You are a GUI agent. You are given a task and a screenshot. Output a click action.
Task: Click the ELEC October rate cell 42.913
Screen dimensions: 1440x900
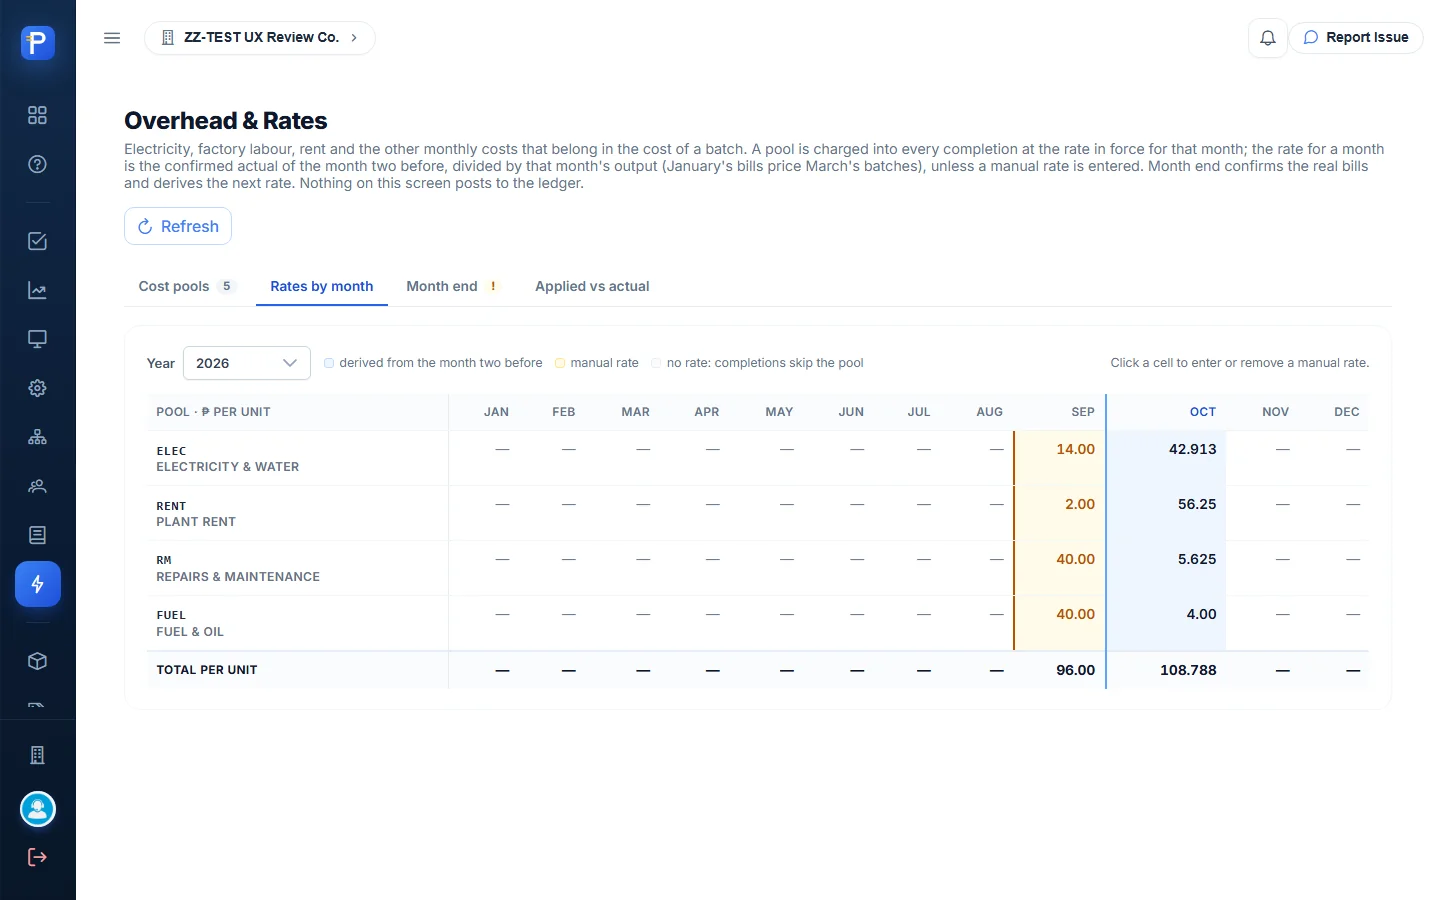pyautogui.click(x=1166, y=458)
